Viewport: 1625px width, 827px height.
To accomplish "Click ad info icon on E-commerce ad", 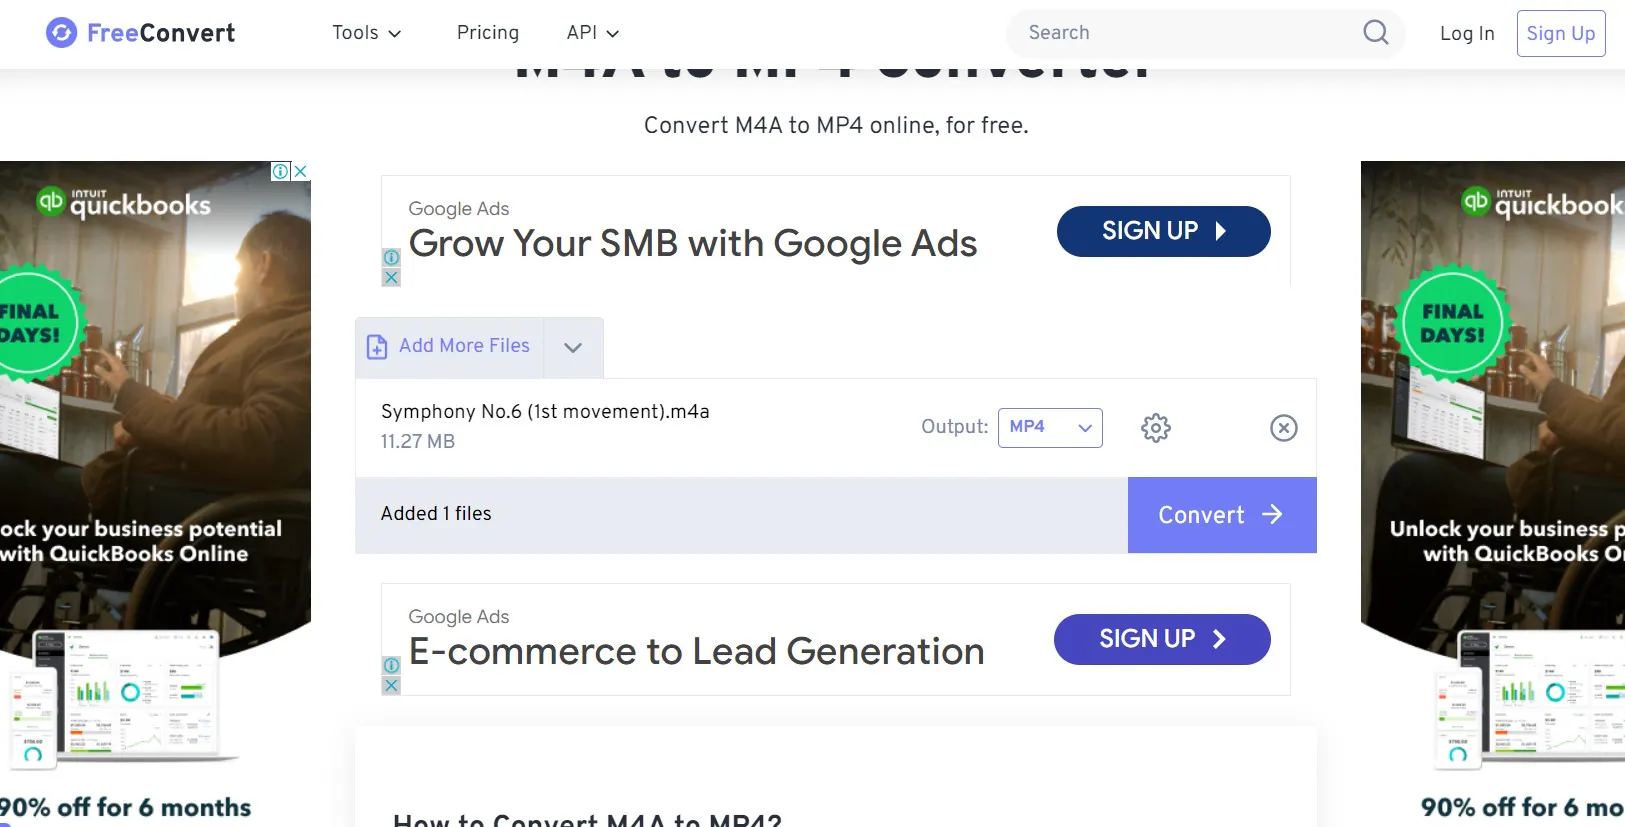I will [391, 666].
